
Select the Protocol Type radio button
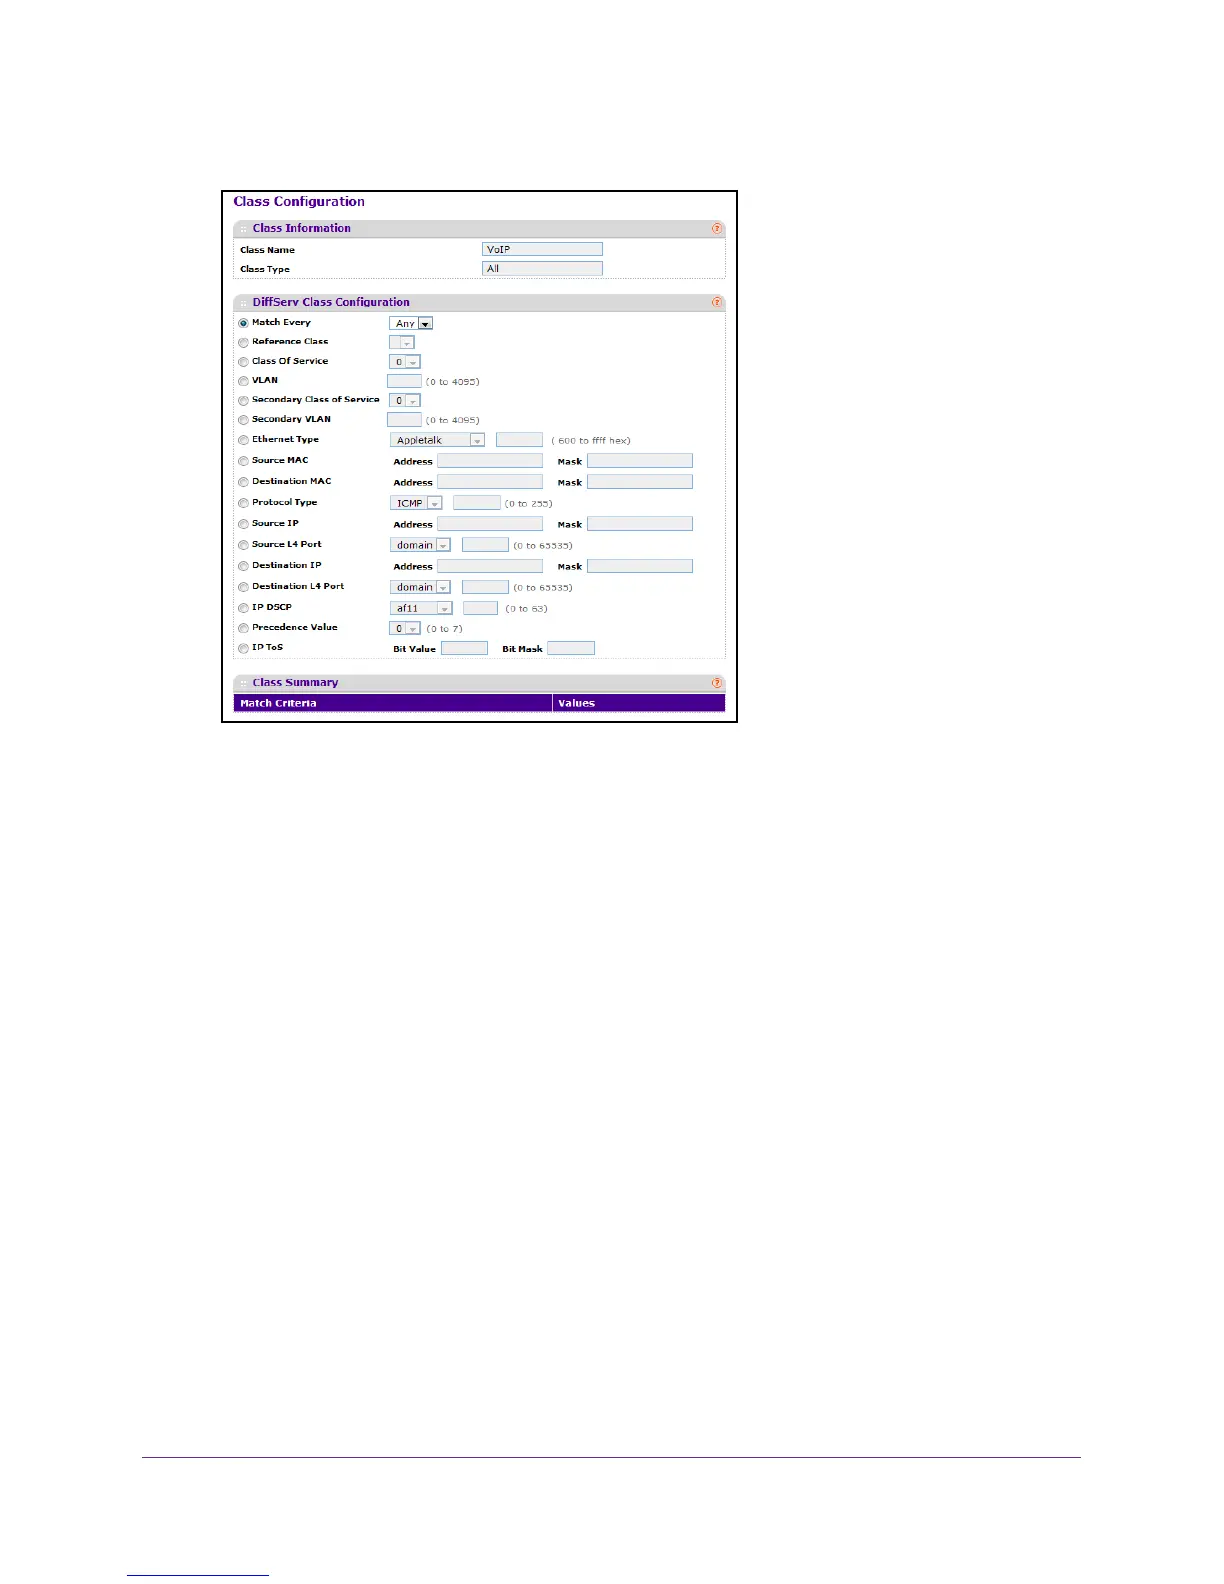pos(243,503)
